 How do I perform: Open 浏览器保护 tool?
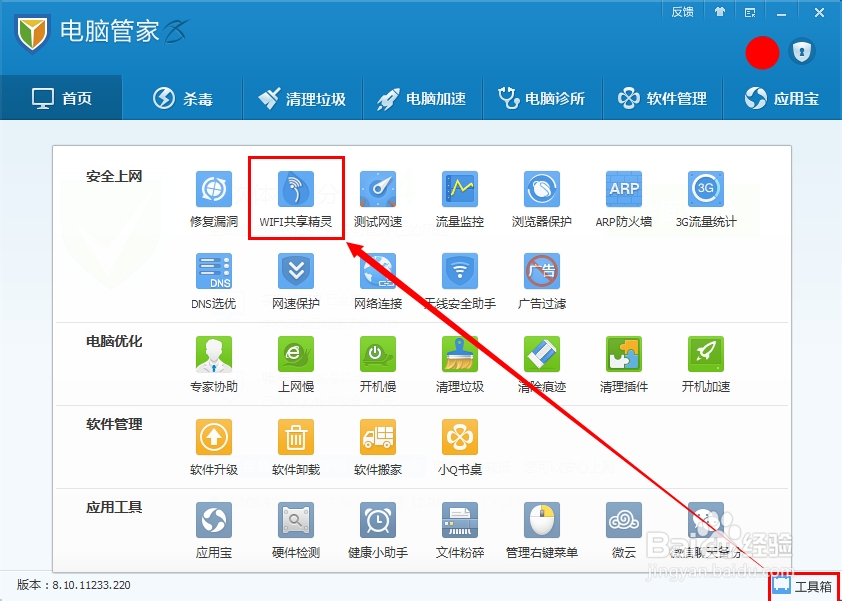coord(542,199)
